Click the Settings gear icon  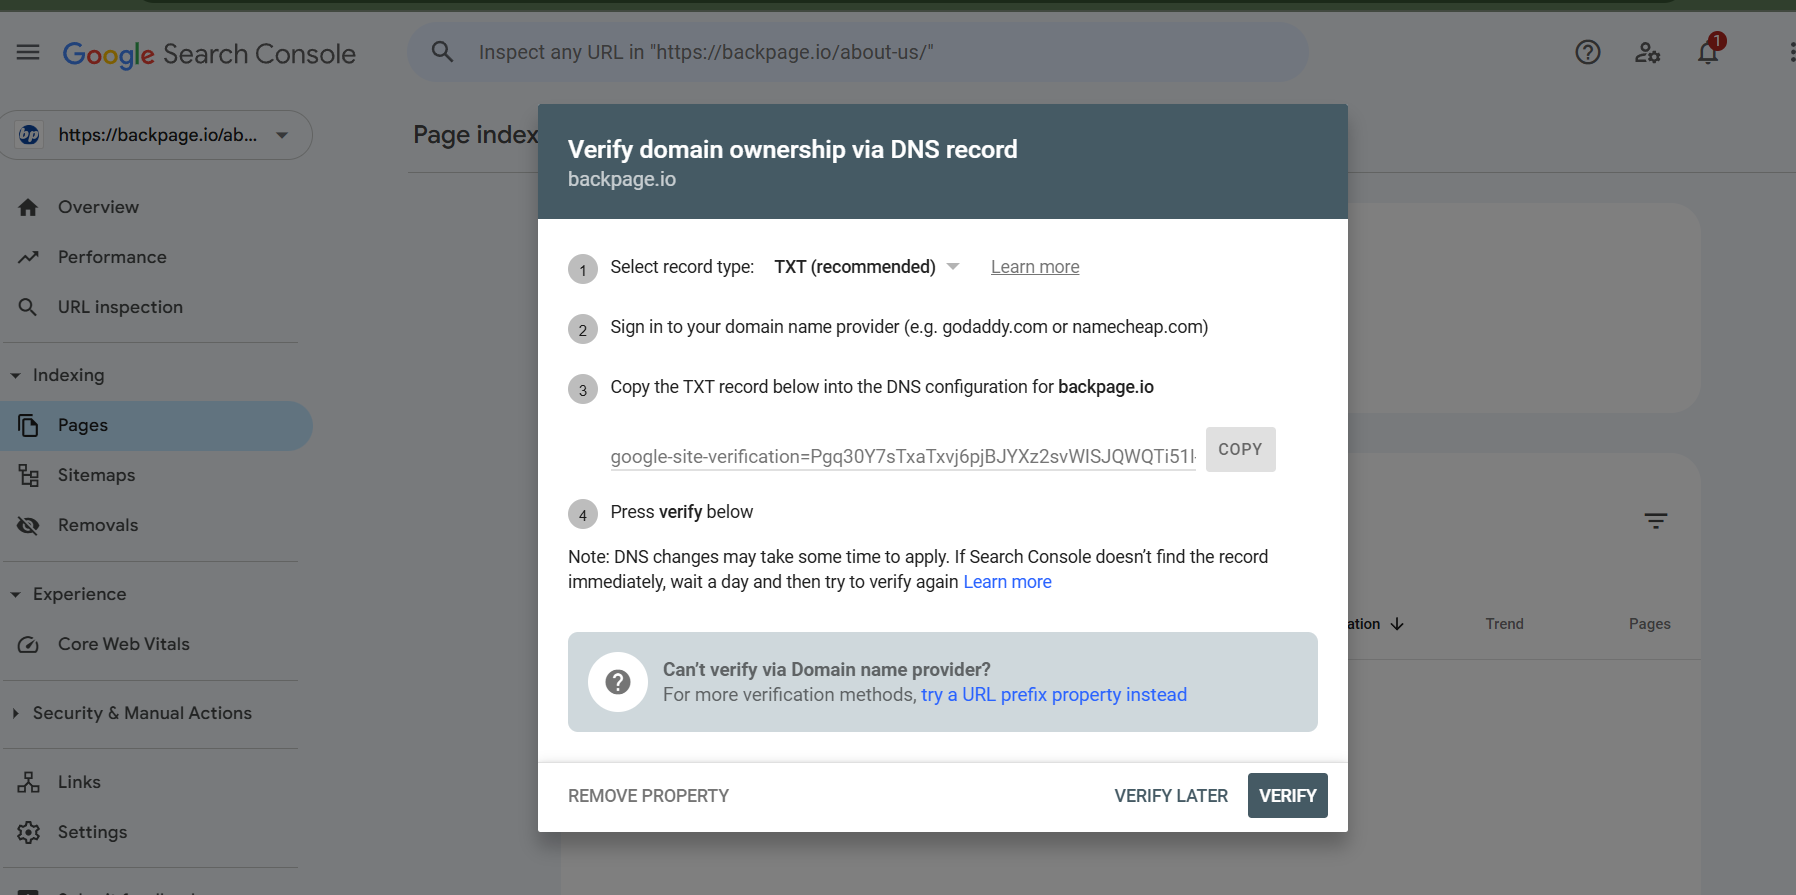tap(28, 832)
